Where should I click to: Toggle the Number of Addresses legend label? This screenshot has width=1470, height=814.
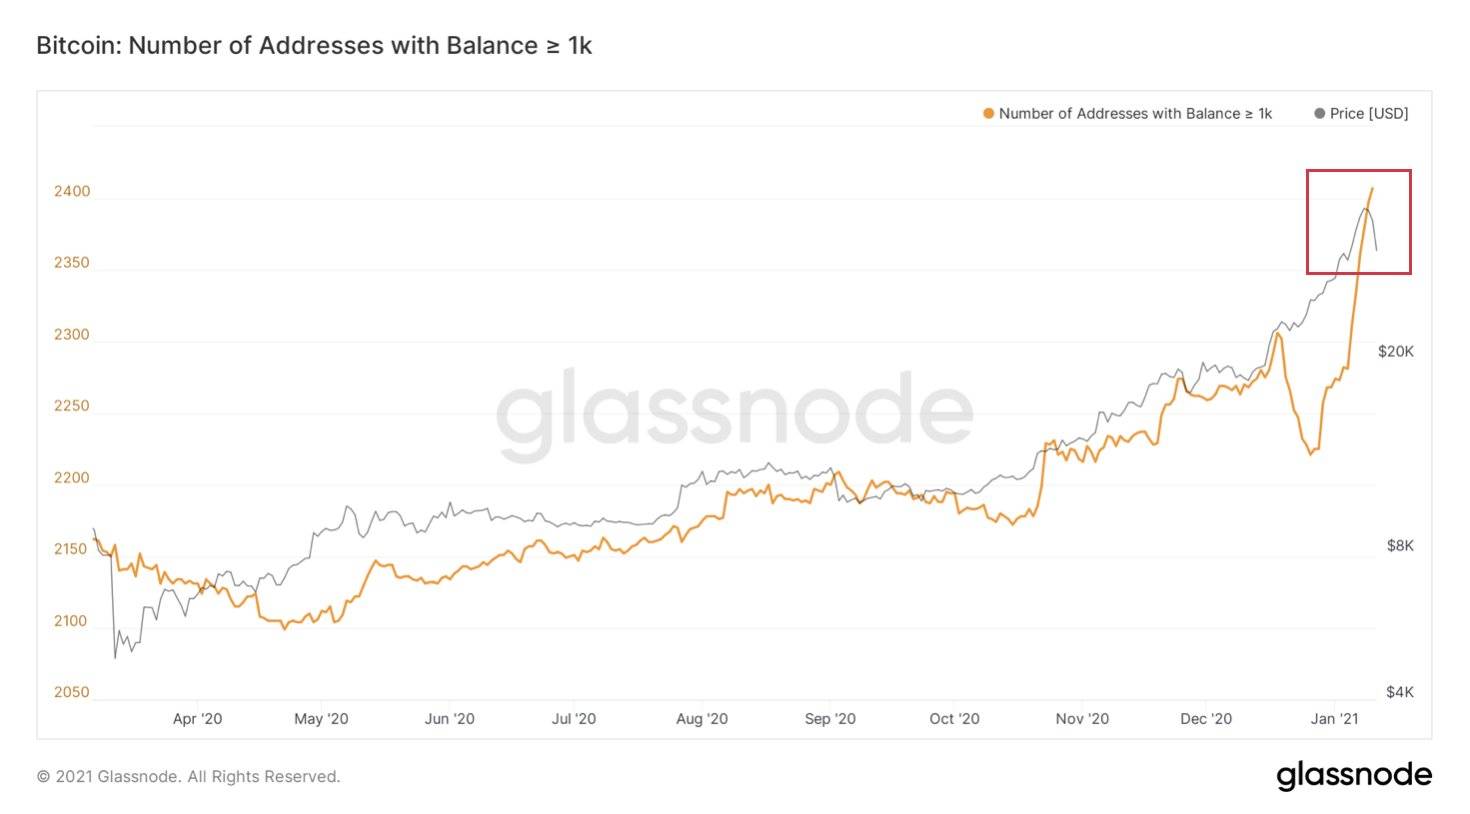1135,114
